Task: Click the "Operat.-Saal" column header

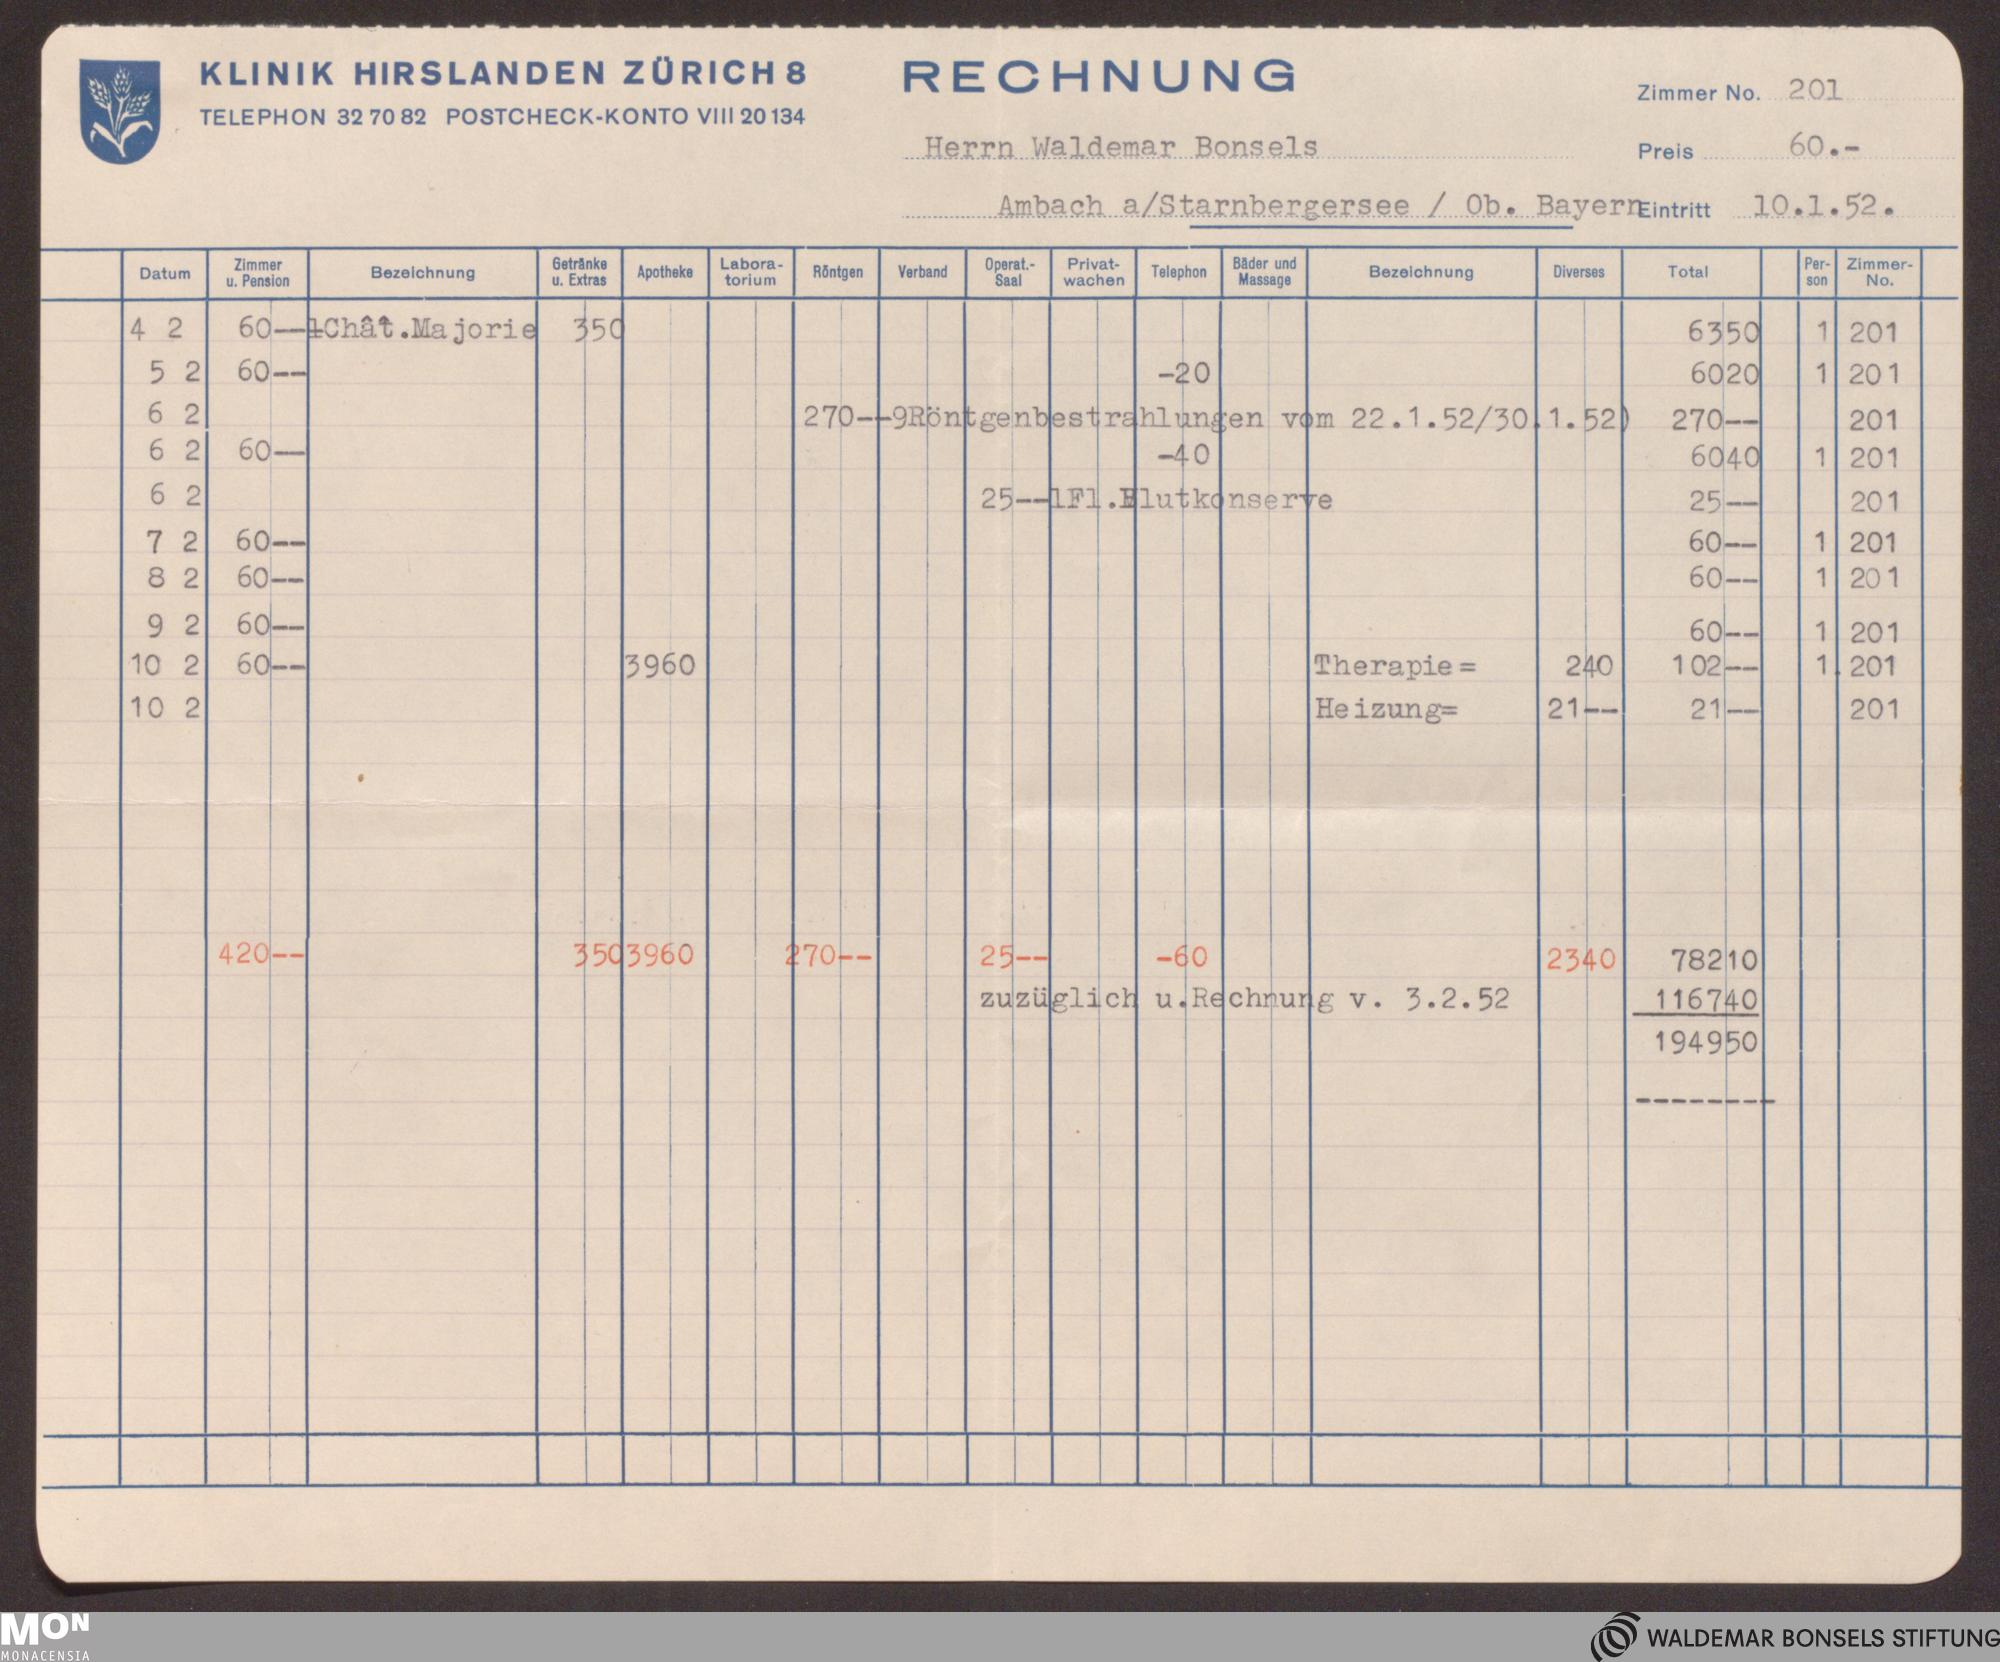Action: [x=1009, y=272]
